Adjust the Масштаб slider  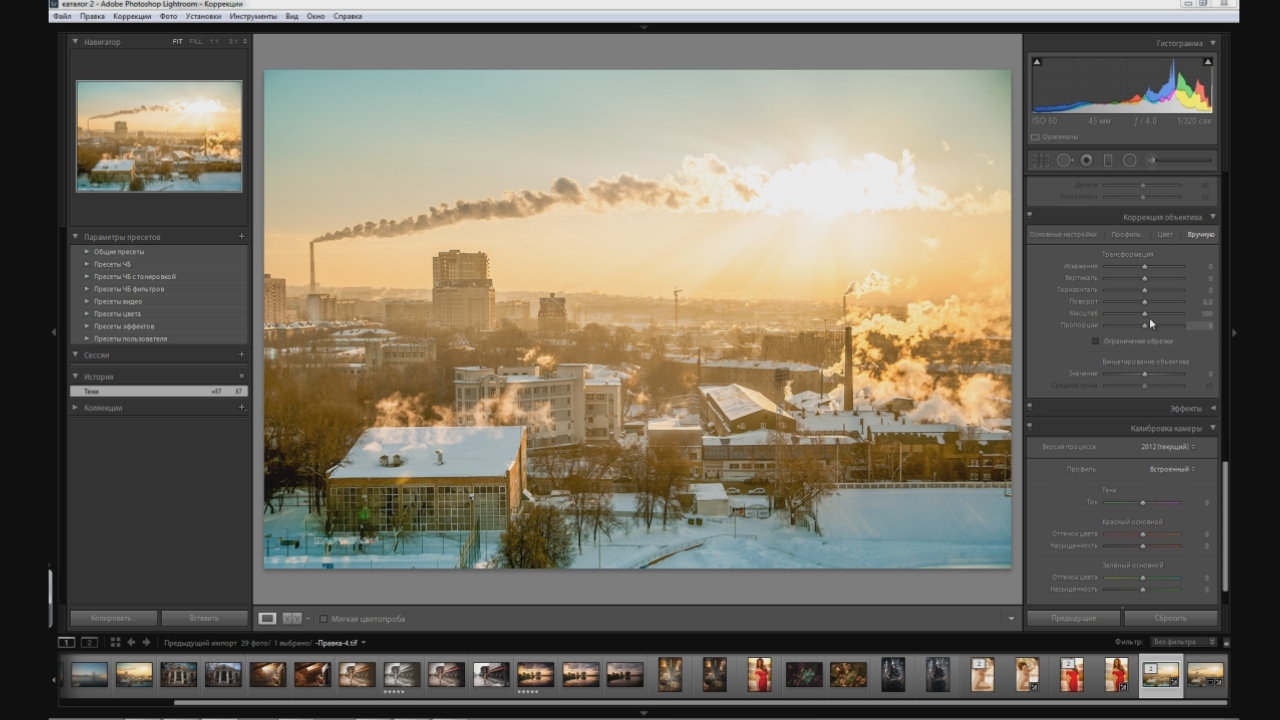[1145, 313]
